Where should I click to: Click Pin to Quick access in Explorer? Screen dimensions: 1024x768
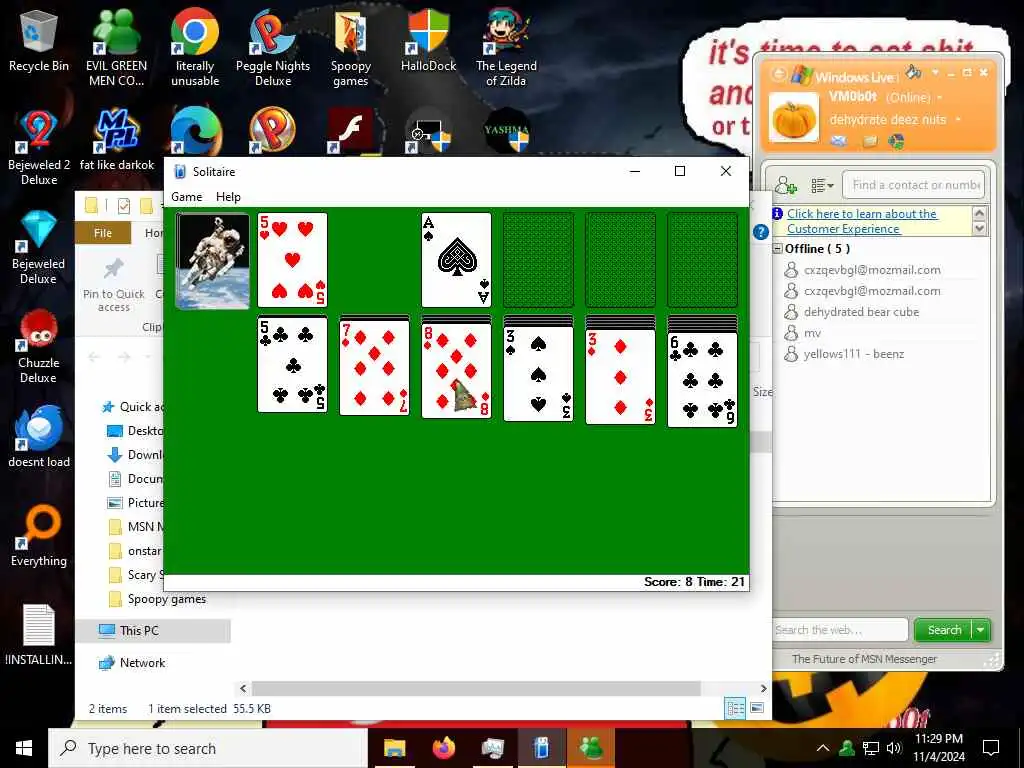click(x=114, y=284)
